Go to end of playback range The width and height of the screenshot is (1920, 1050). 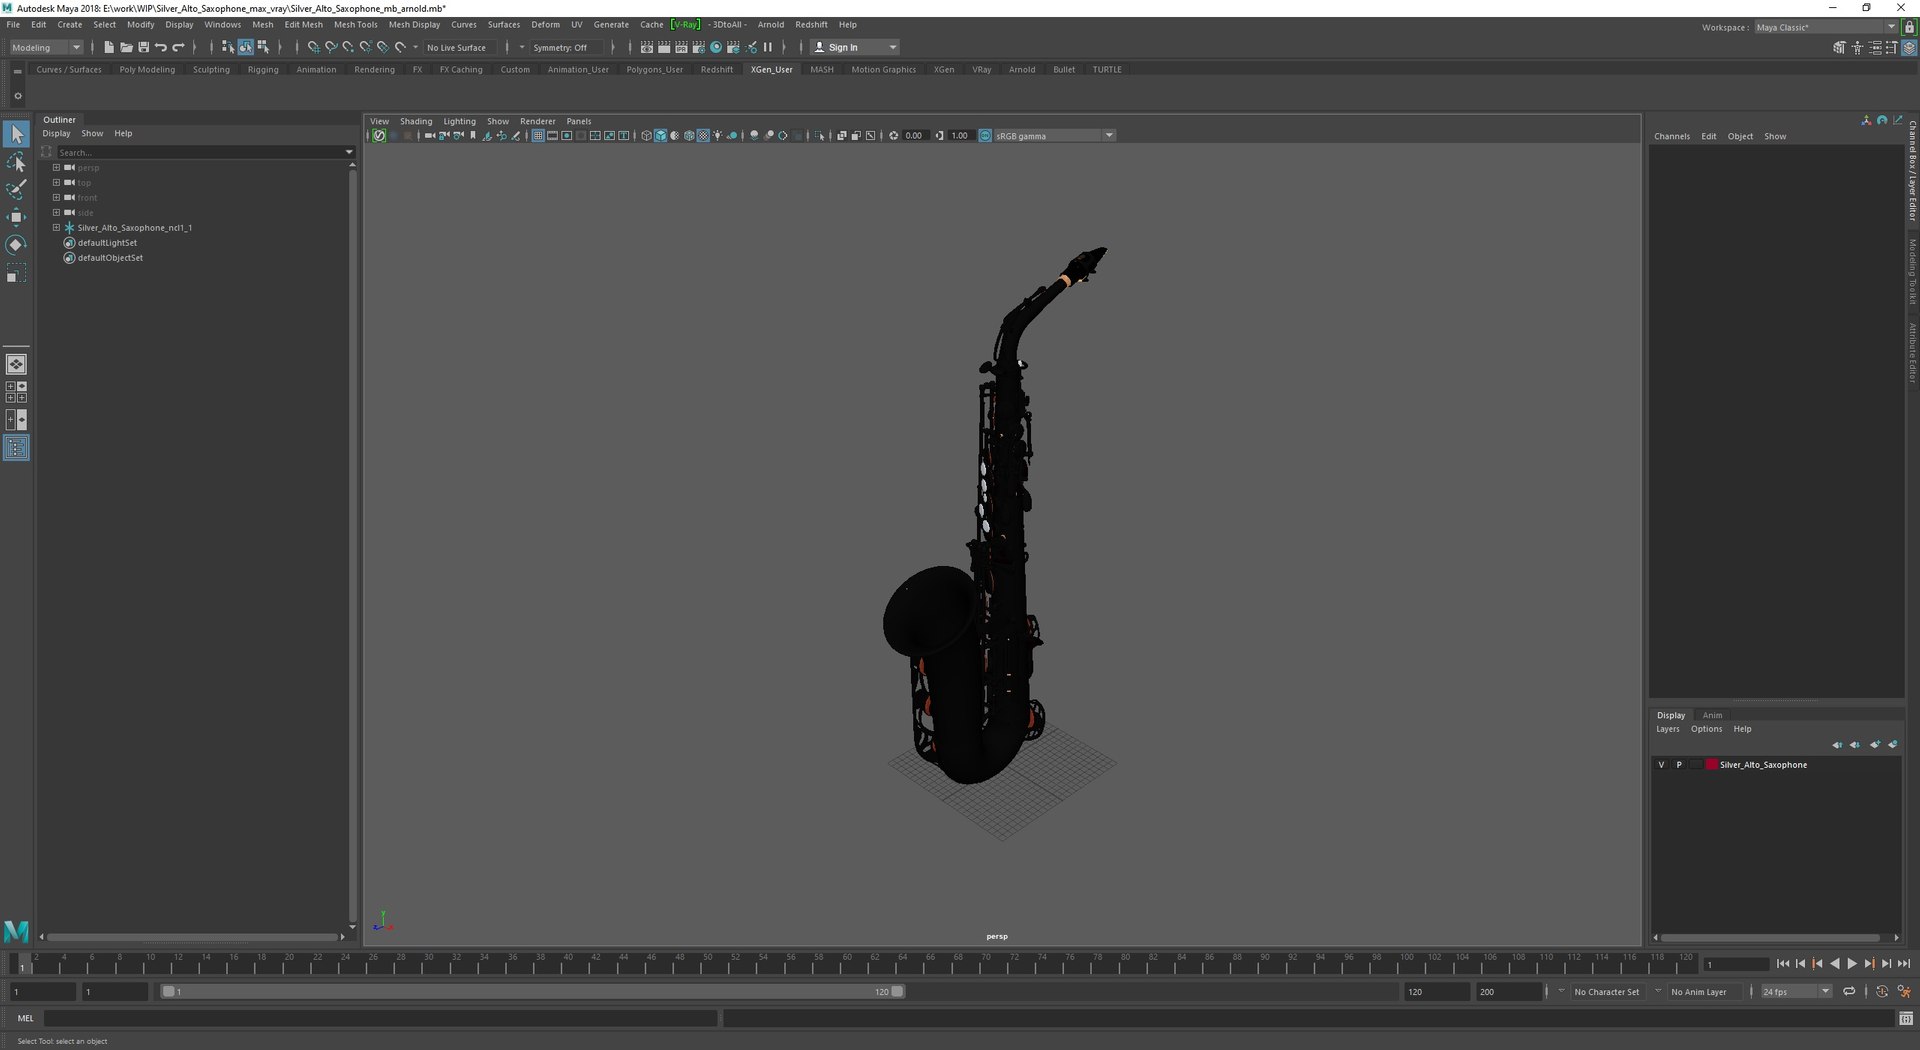(1904, 964)
